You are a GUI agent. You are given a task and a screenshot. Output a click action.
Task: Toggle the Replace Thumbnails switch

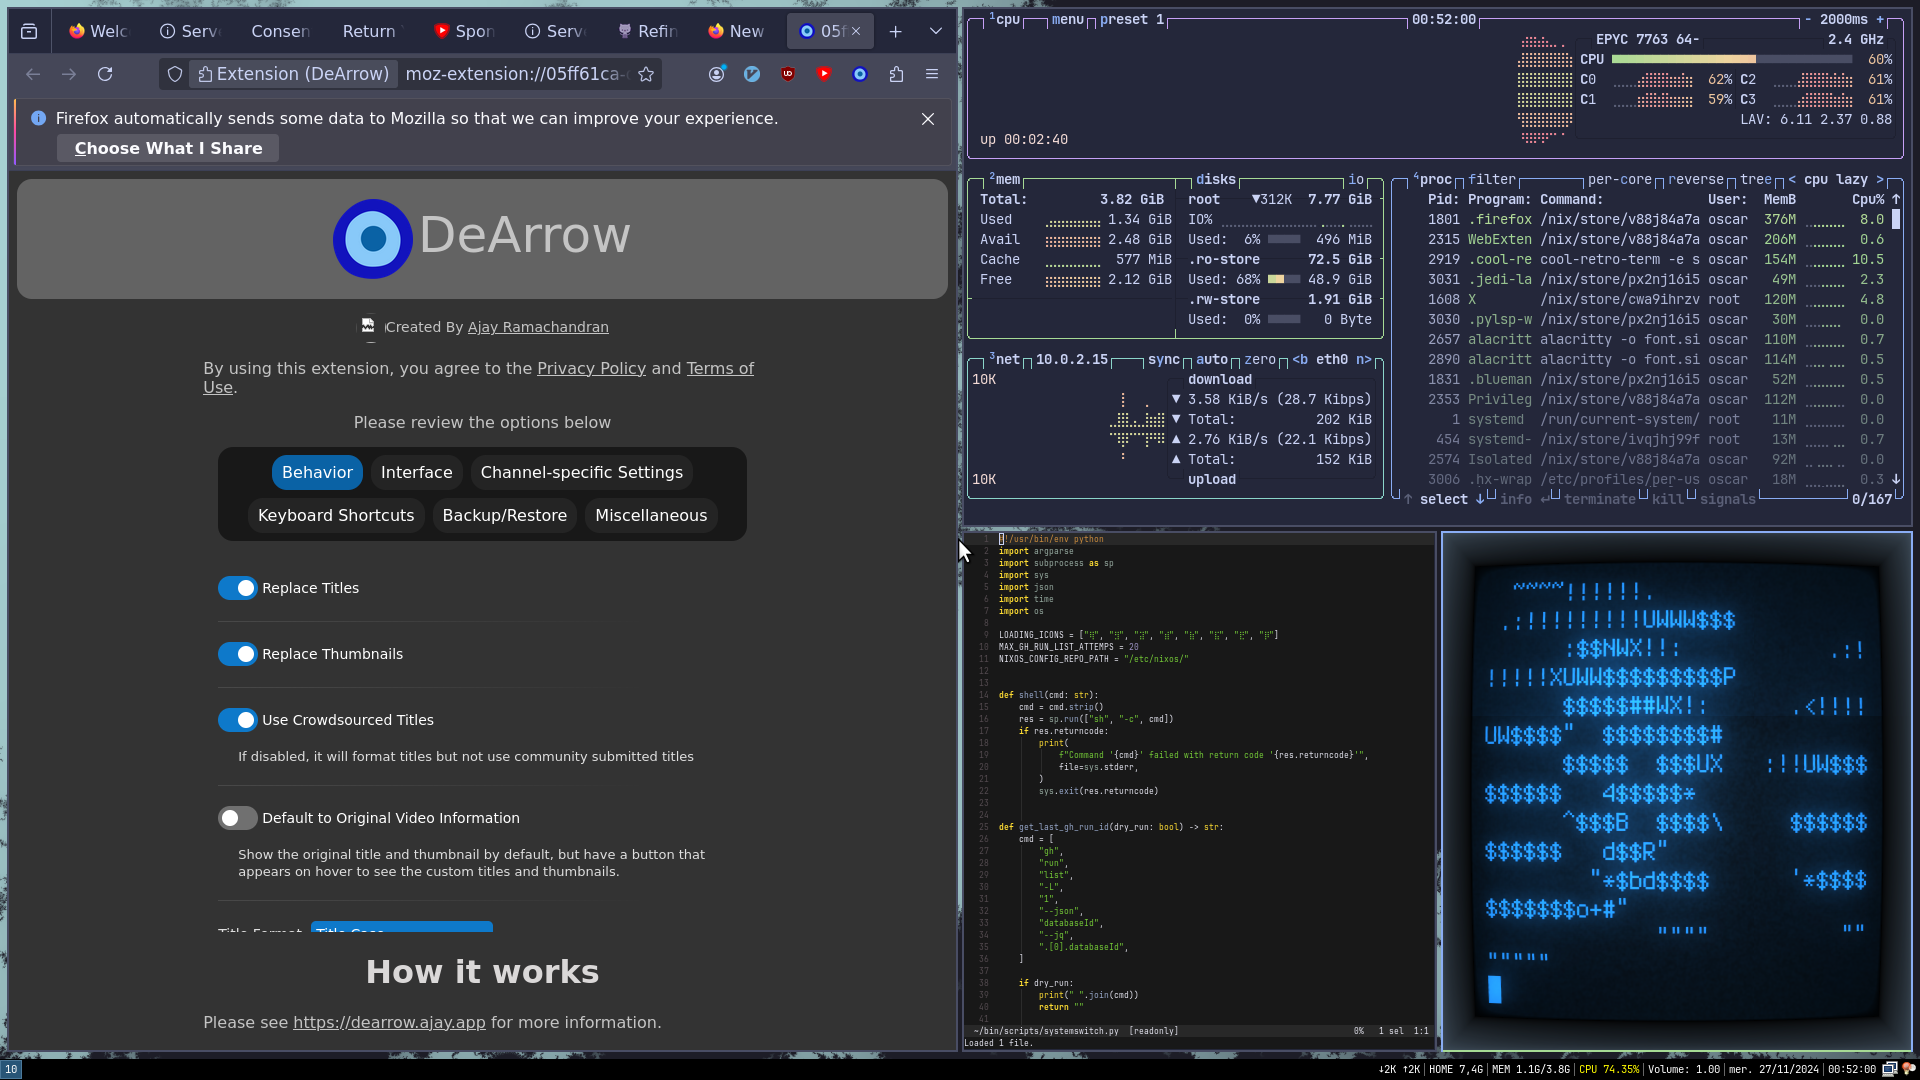[238, 654]
